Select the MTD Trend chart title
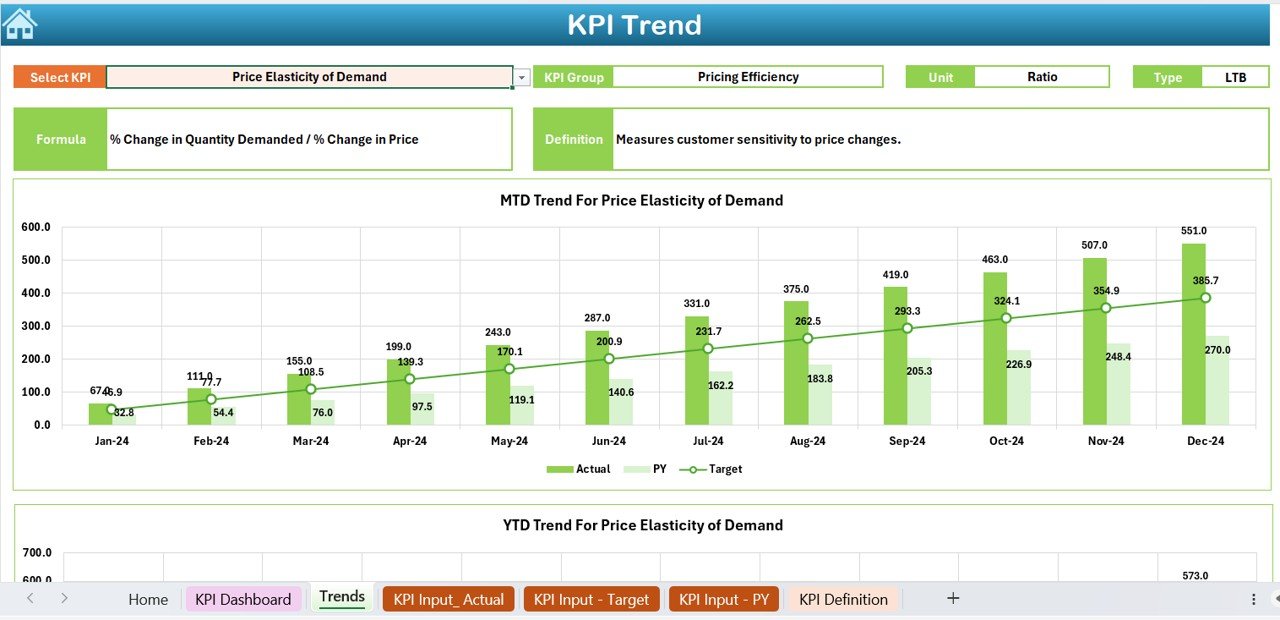The image size is (1280, 620). click(641, 200)
